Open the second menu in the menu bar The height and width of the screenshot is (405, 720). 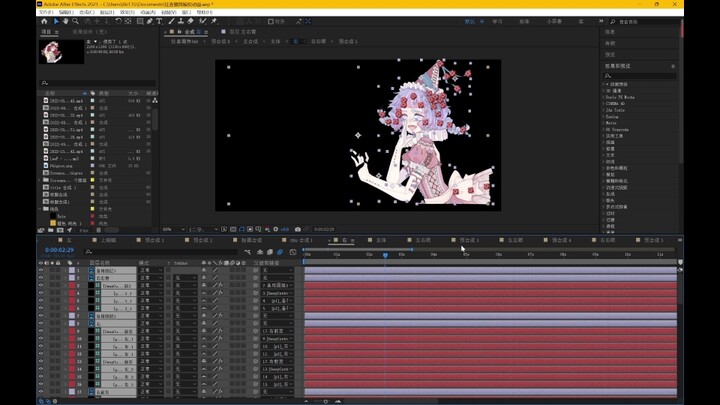(x=66, y=12)
